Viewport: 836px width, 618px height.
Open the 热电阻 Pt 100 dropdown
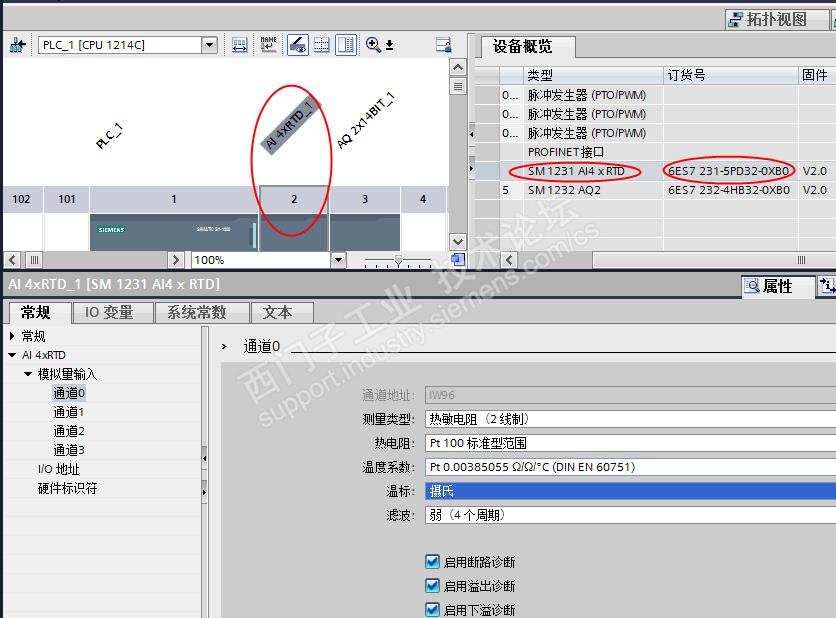click(631, 443)
